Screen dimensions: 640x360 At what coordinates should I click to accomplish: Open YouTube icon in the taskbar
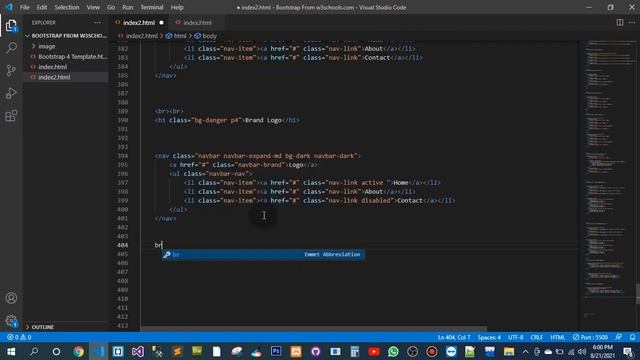click(373, 351)
